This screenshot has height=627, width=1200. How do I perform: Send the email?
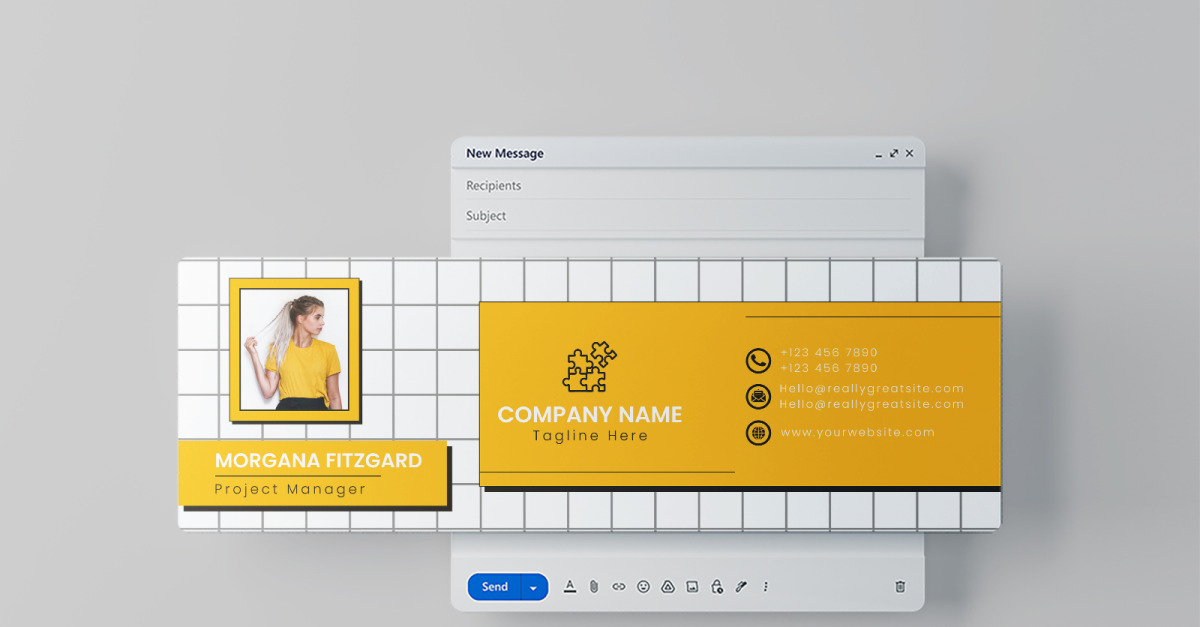coord(494,587)
